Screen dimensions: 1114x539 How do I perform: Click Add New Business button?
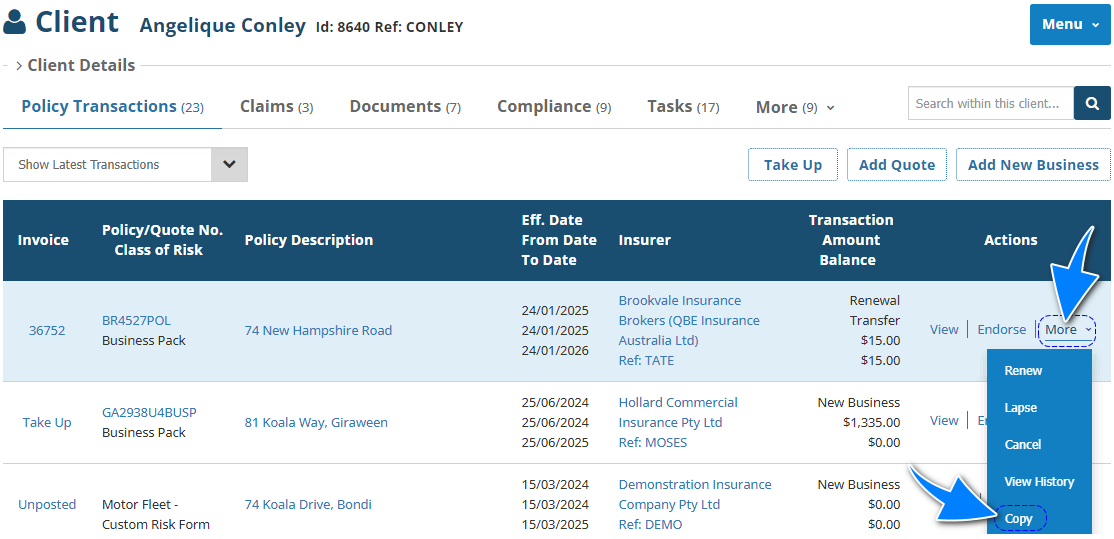pos(1033,165)
